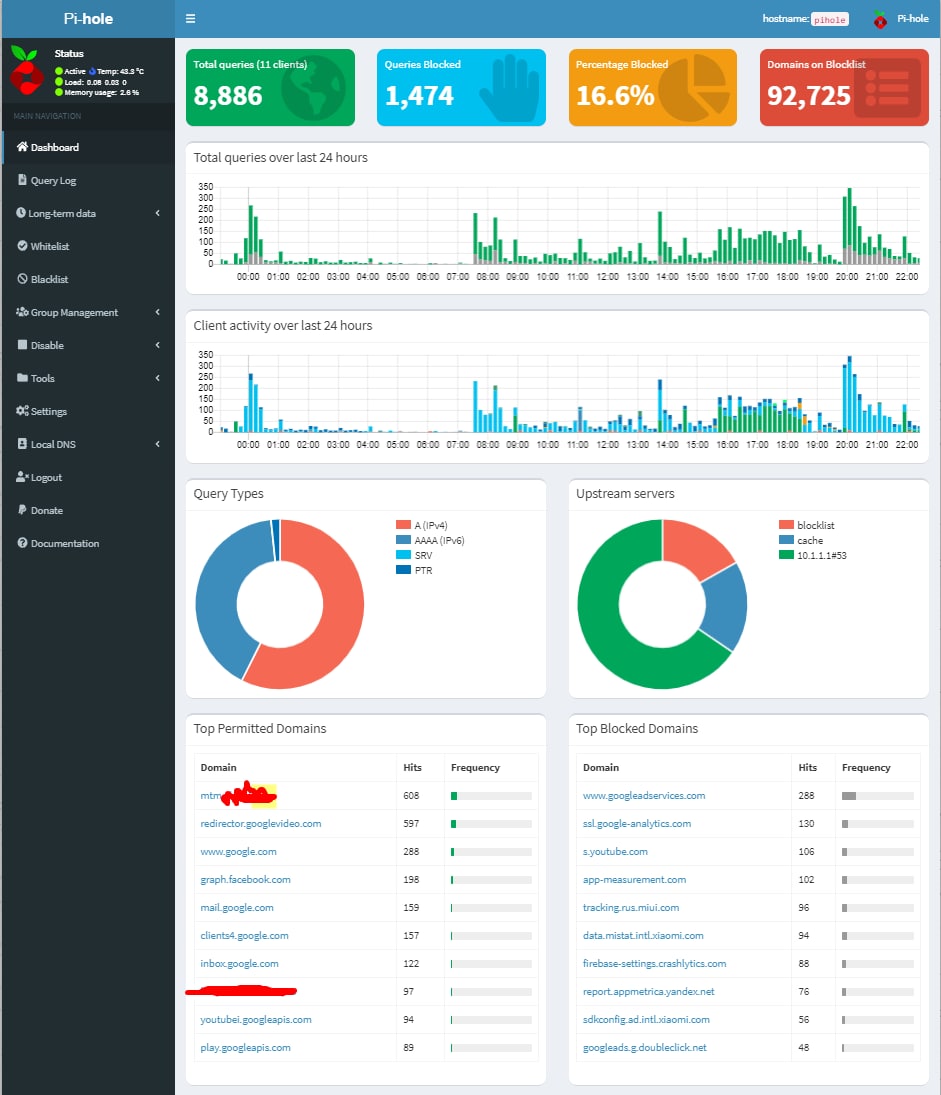Image resolution: width=941 pixels, height=1095 pixels.
Task: Click the Pi-hole logo icon in top-right header
Action: click(880, 19)
